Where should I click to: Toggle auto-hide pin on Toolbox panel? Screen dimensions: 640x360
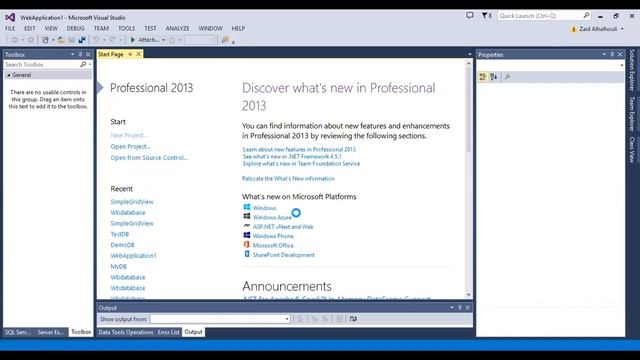(x=80, y=54)
